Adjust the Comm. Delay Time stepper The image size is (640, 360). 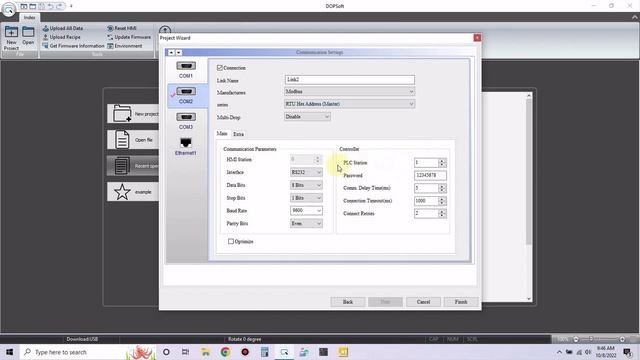(442, 188)
